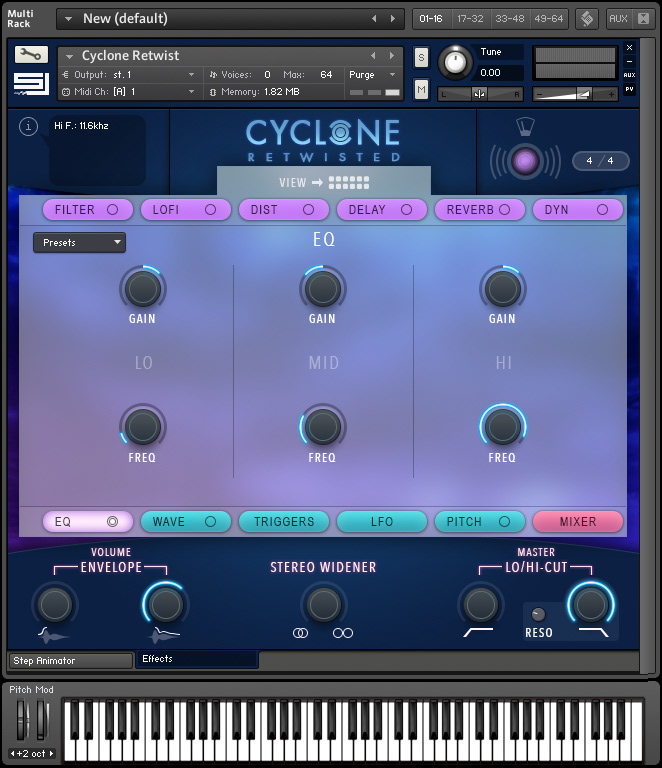Screen dimensions: 662x768
Task: Click the low-cut filter shape icon
Action: (x=478, y=632)
